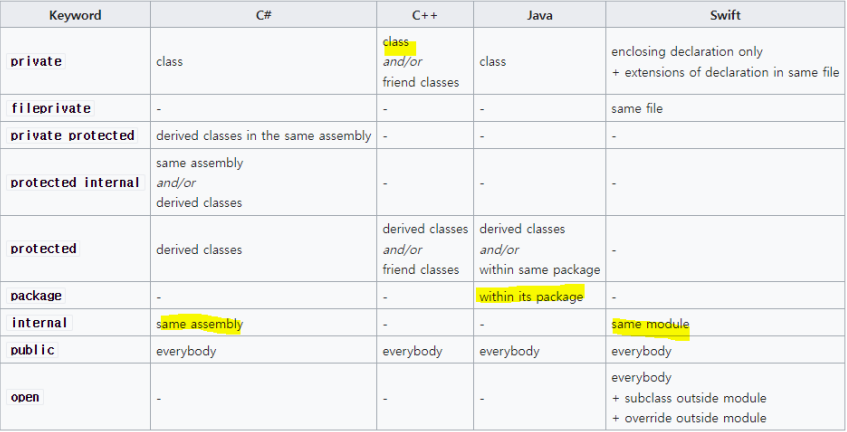Select "everybody" in Swift public row
Image resolution: width=847 pixels, height=432 pixels.
click(x=641, y=351)
